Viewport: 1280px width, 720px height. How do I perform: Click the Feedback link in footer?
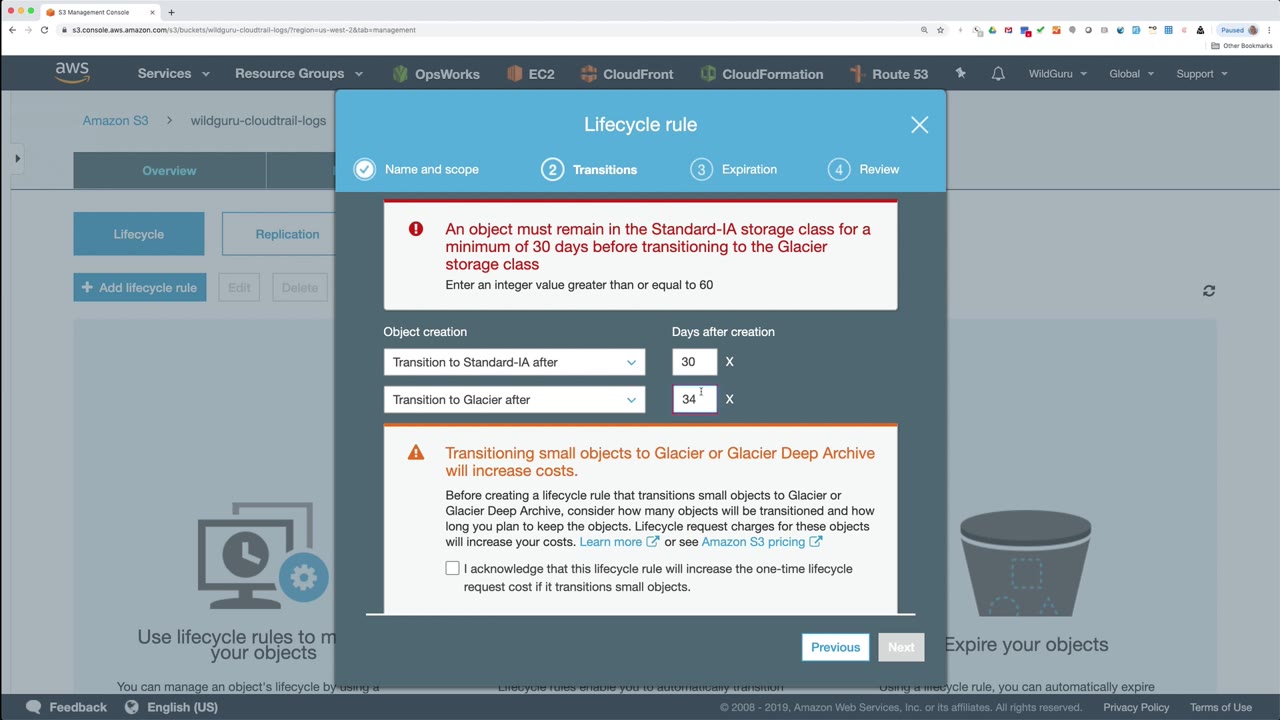coord(78,707)
